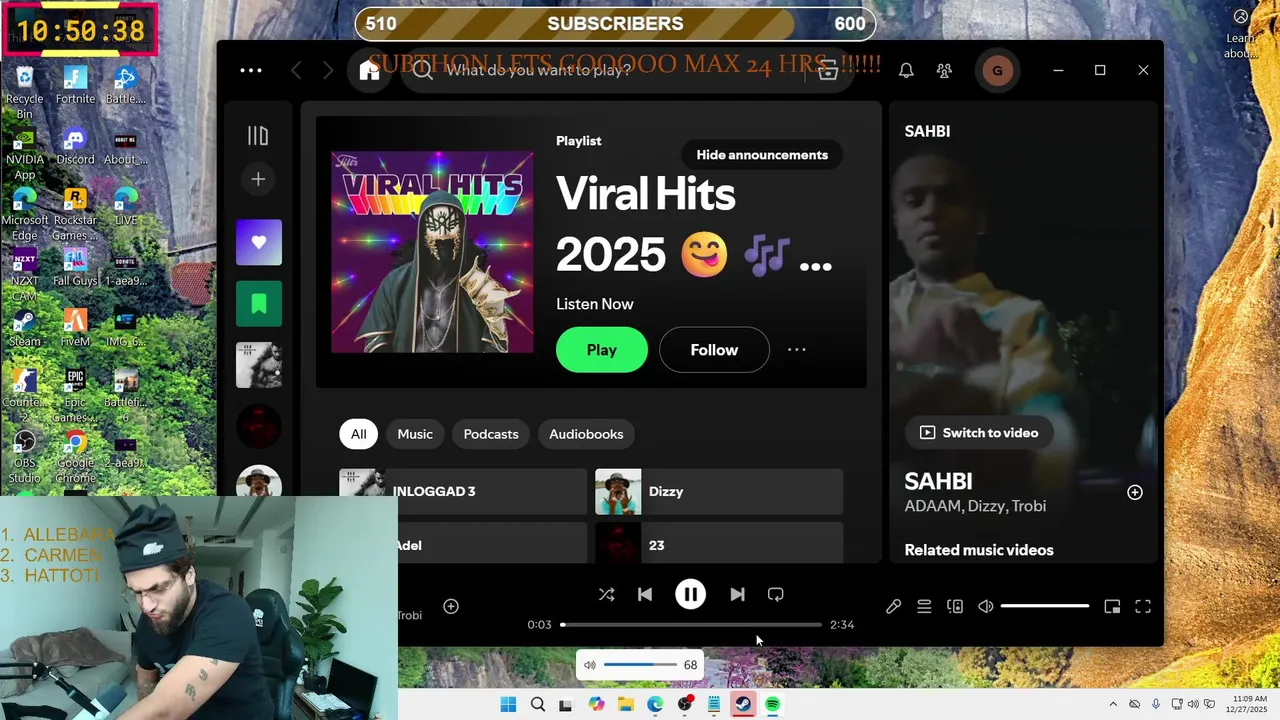
Task: Open Steam desktop shortcut
Action: click(24, 327)
